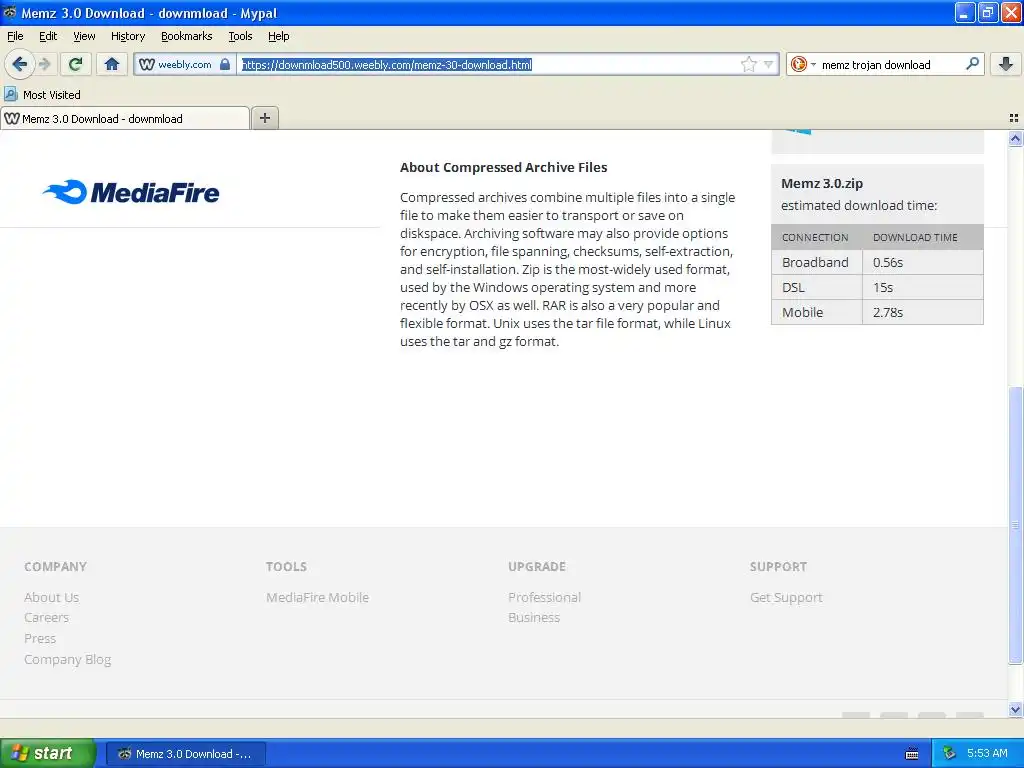Click the scrollbar down arrow
1024x768 pixels.
tap(1015, 709)
